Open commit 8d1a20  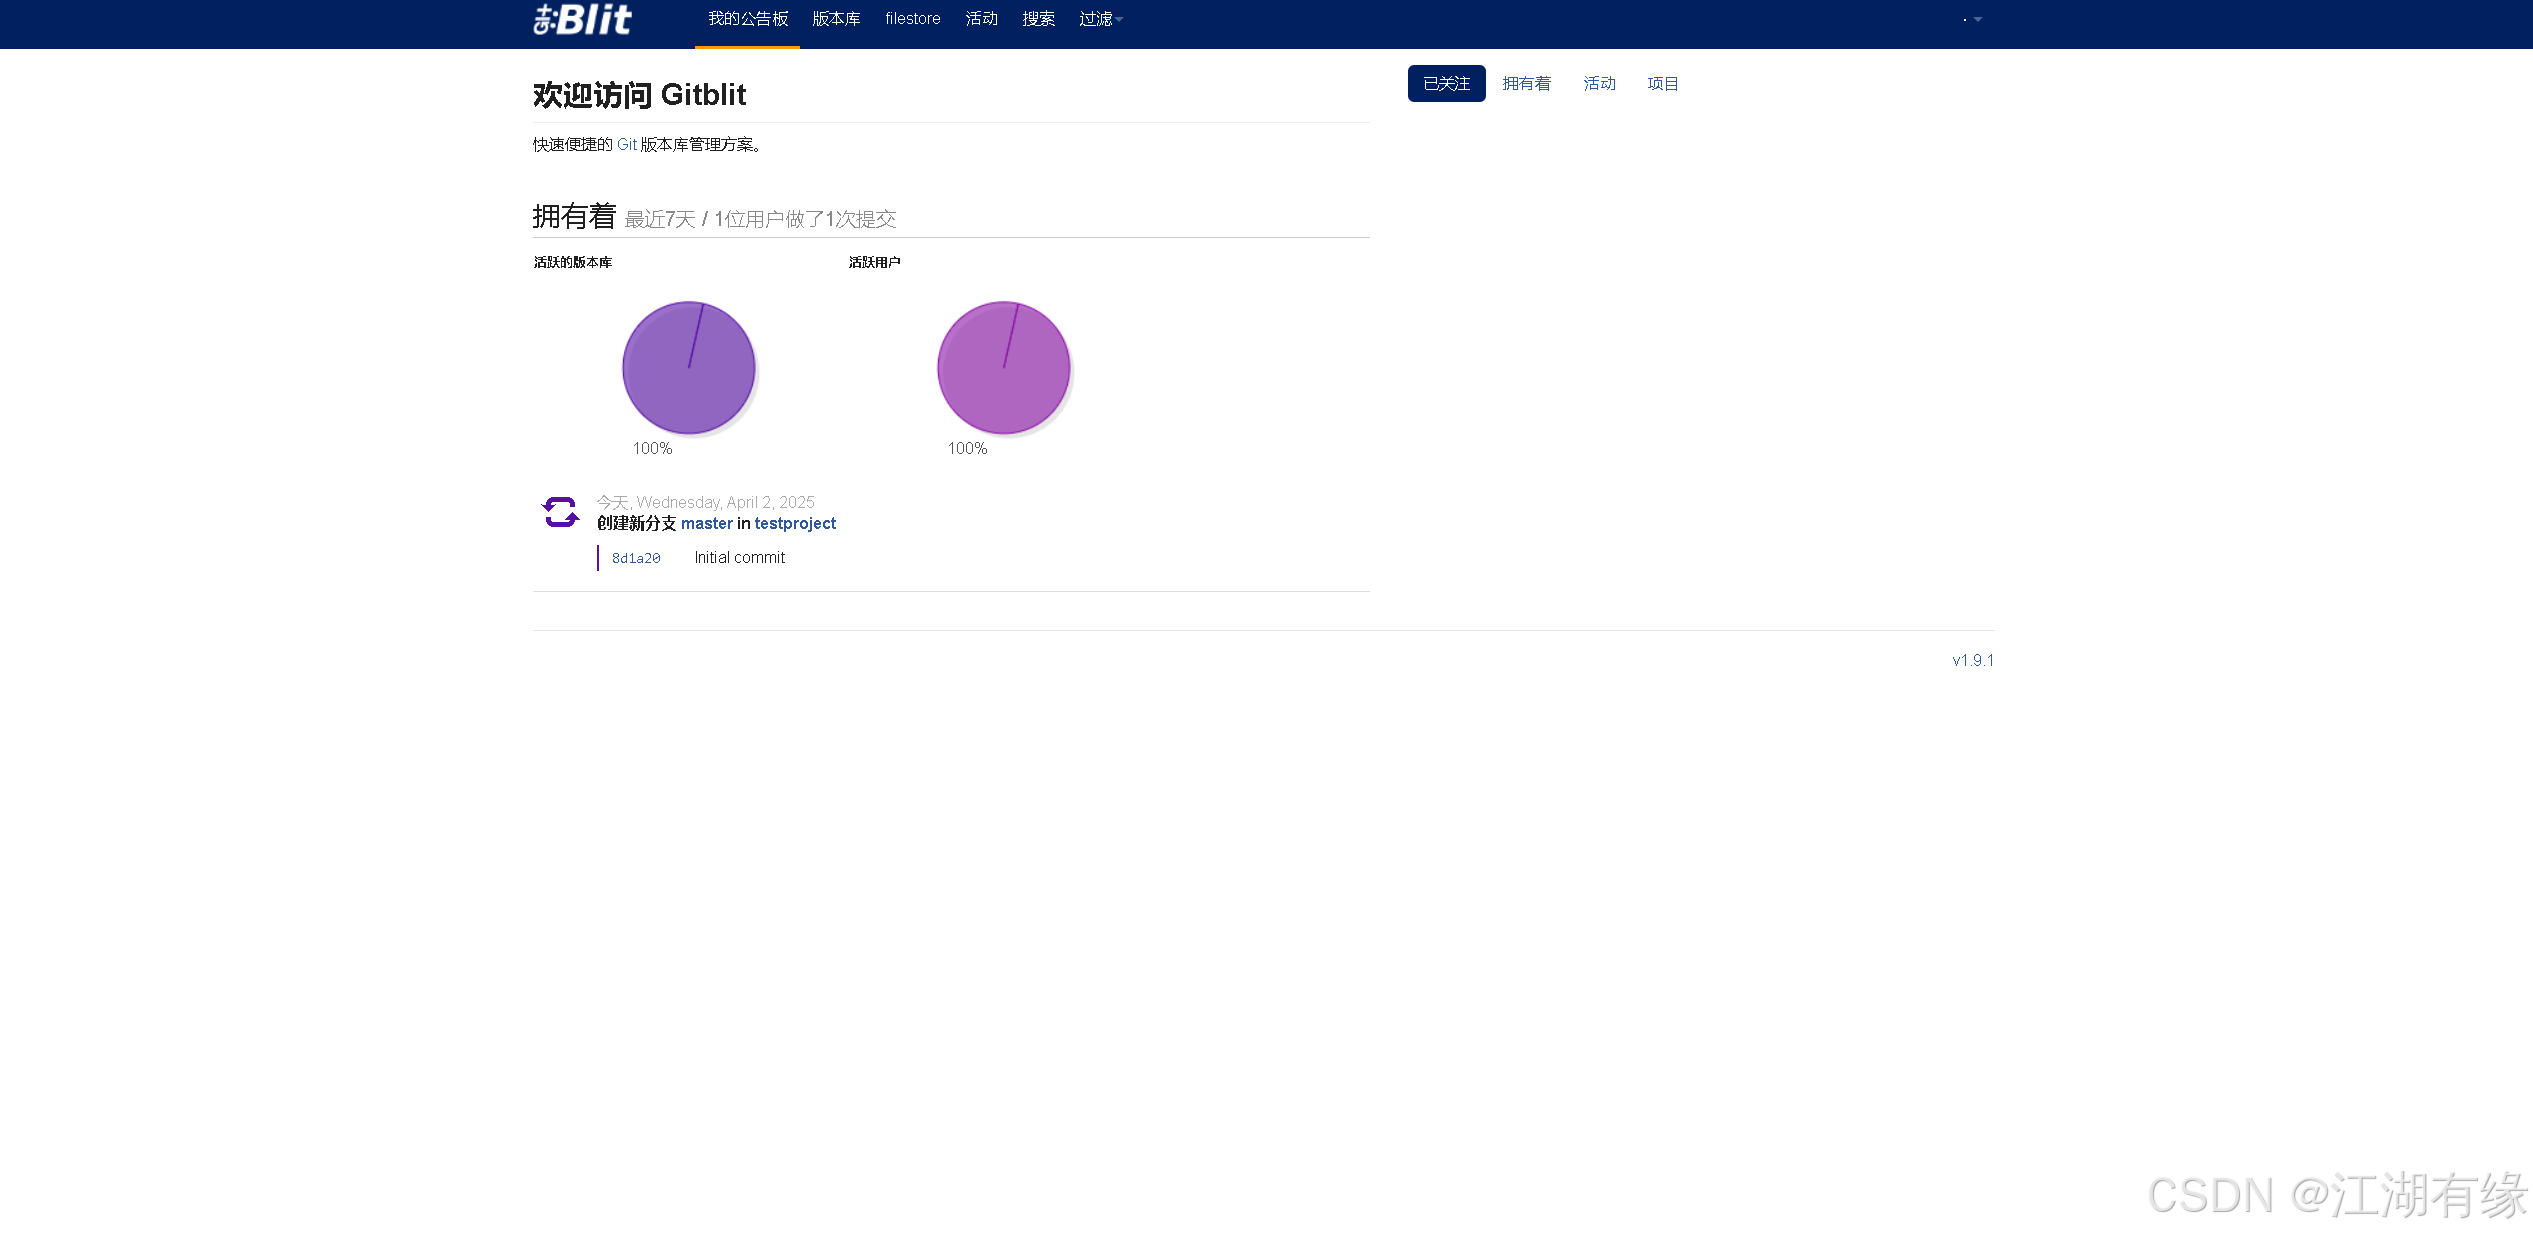click(636, 559)
